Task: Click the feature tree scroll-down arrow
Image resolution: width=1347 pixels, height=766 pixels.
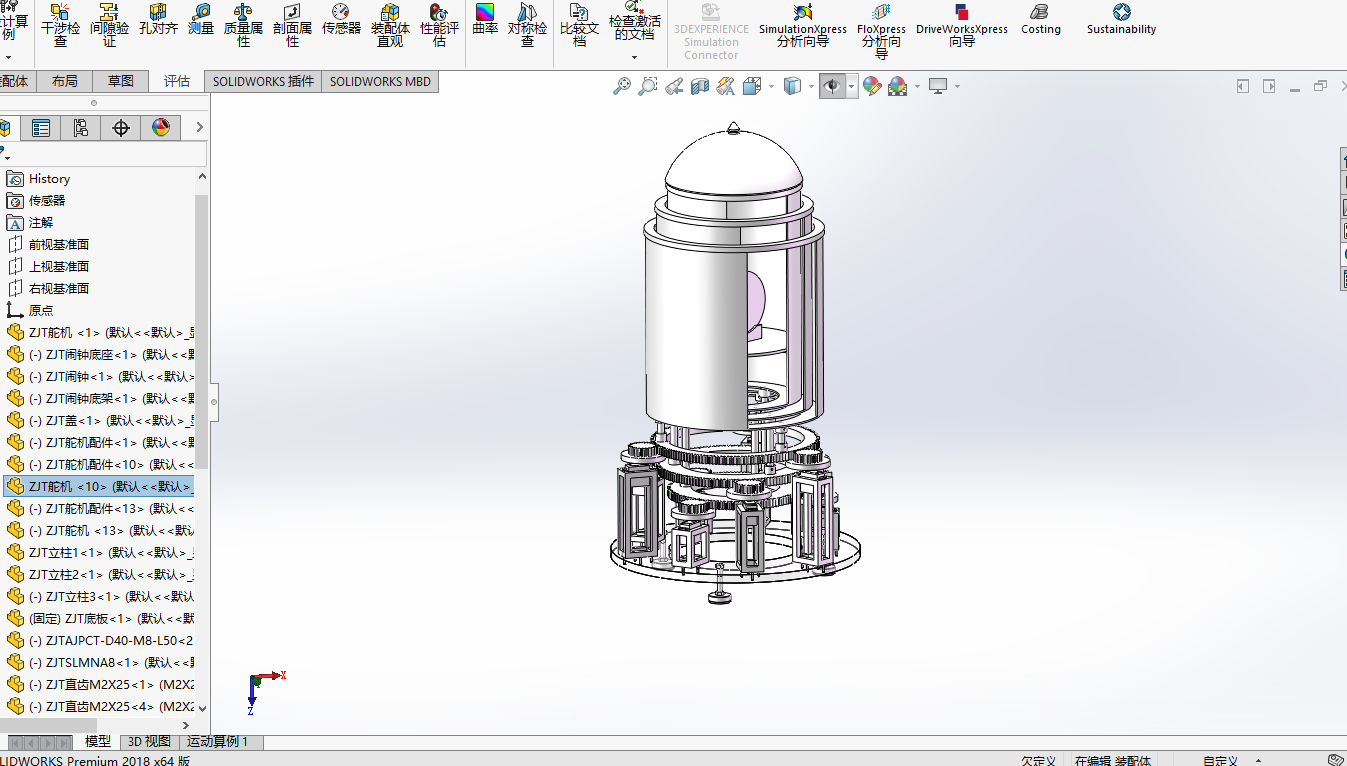Action: (x=202, y=707)
